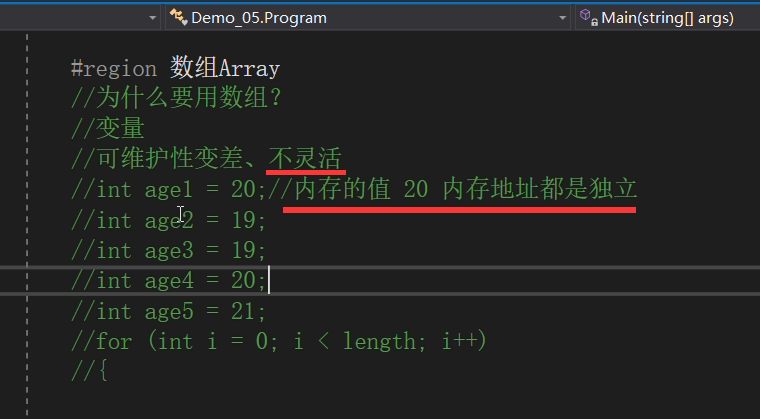Click the commented for loop line
Image resolution: width=760 pixels, height=419 pixels.
279,341
